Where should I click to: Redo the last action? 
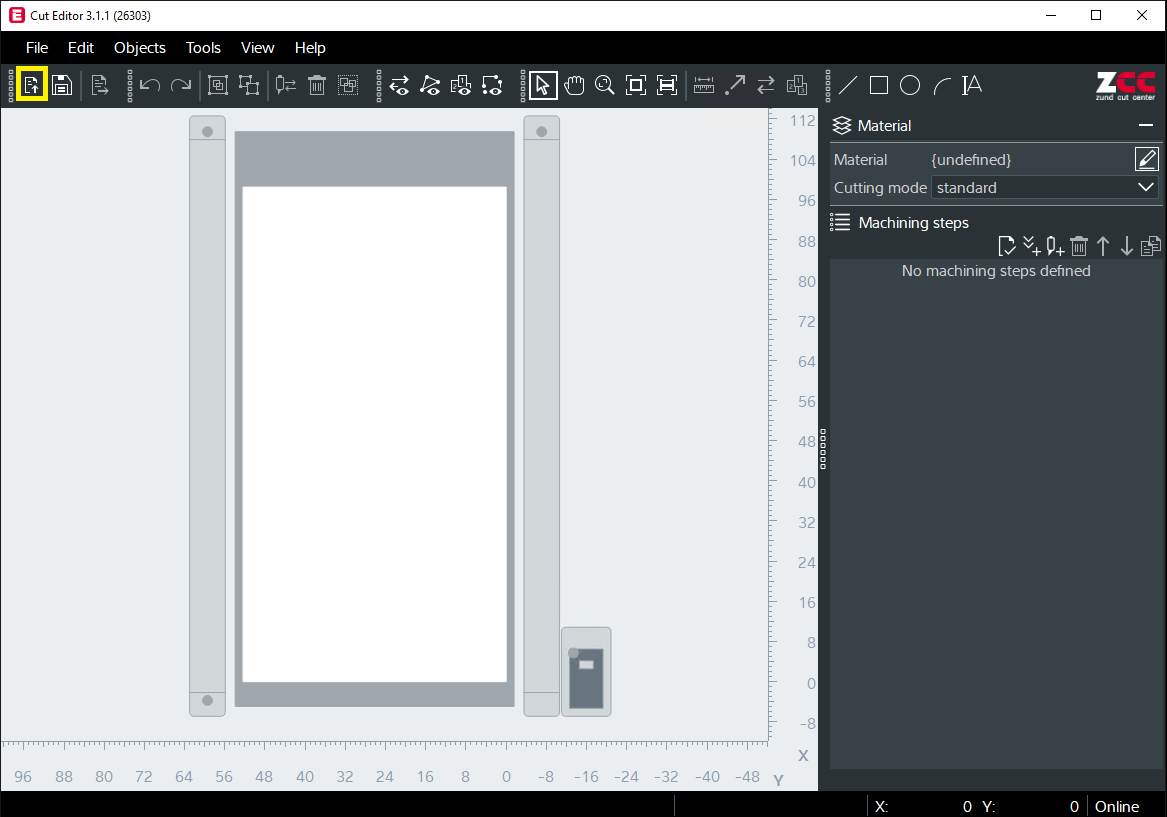coord(181,85)
